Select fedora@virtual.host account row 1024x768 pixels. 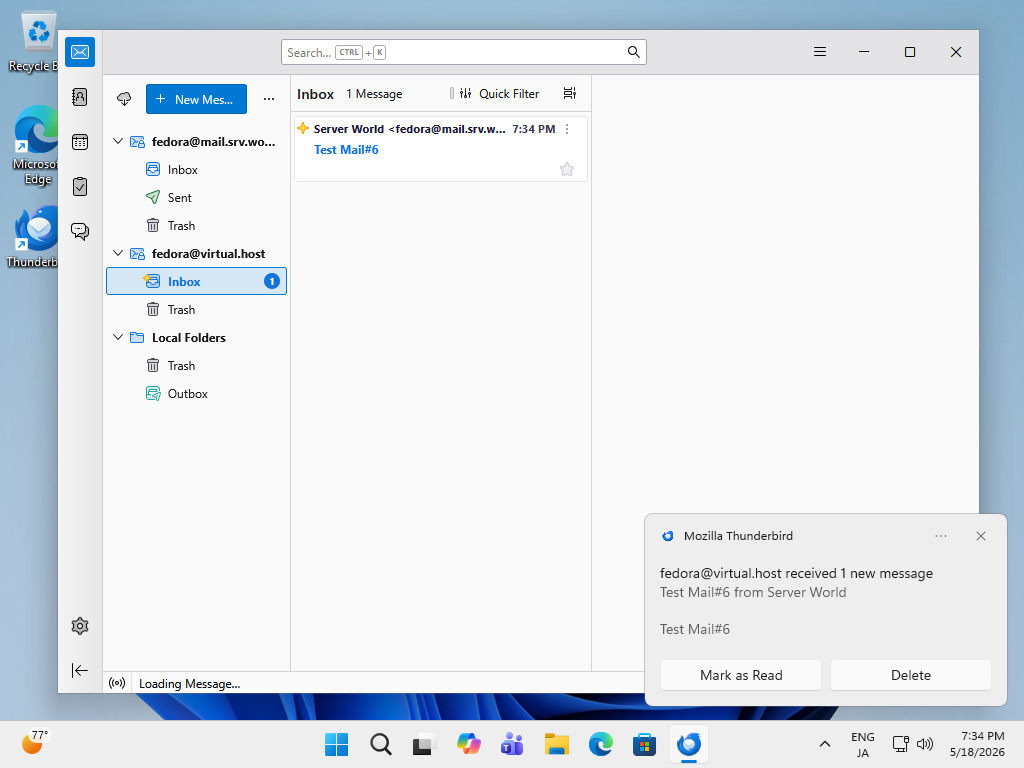click(x=197, y=253)
